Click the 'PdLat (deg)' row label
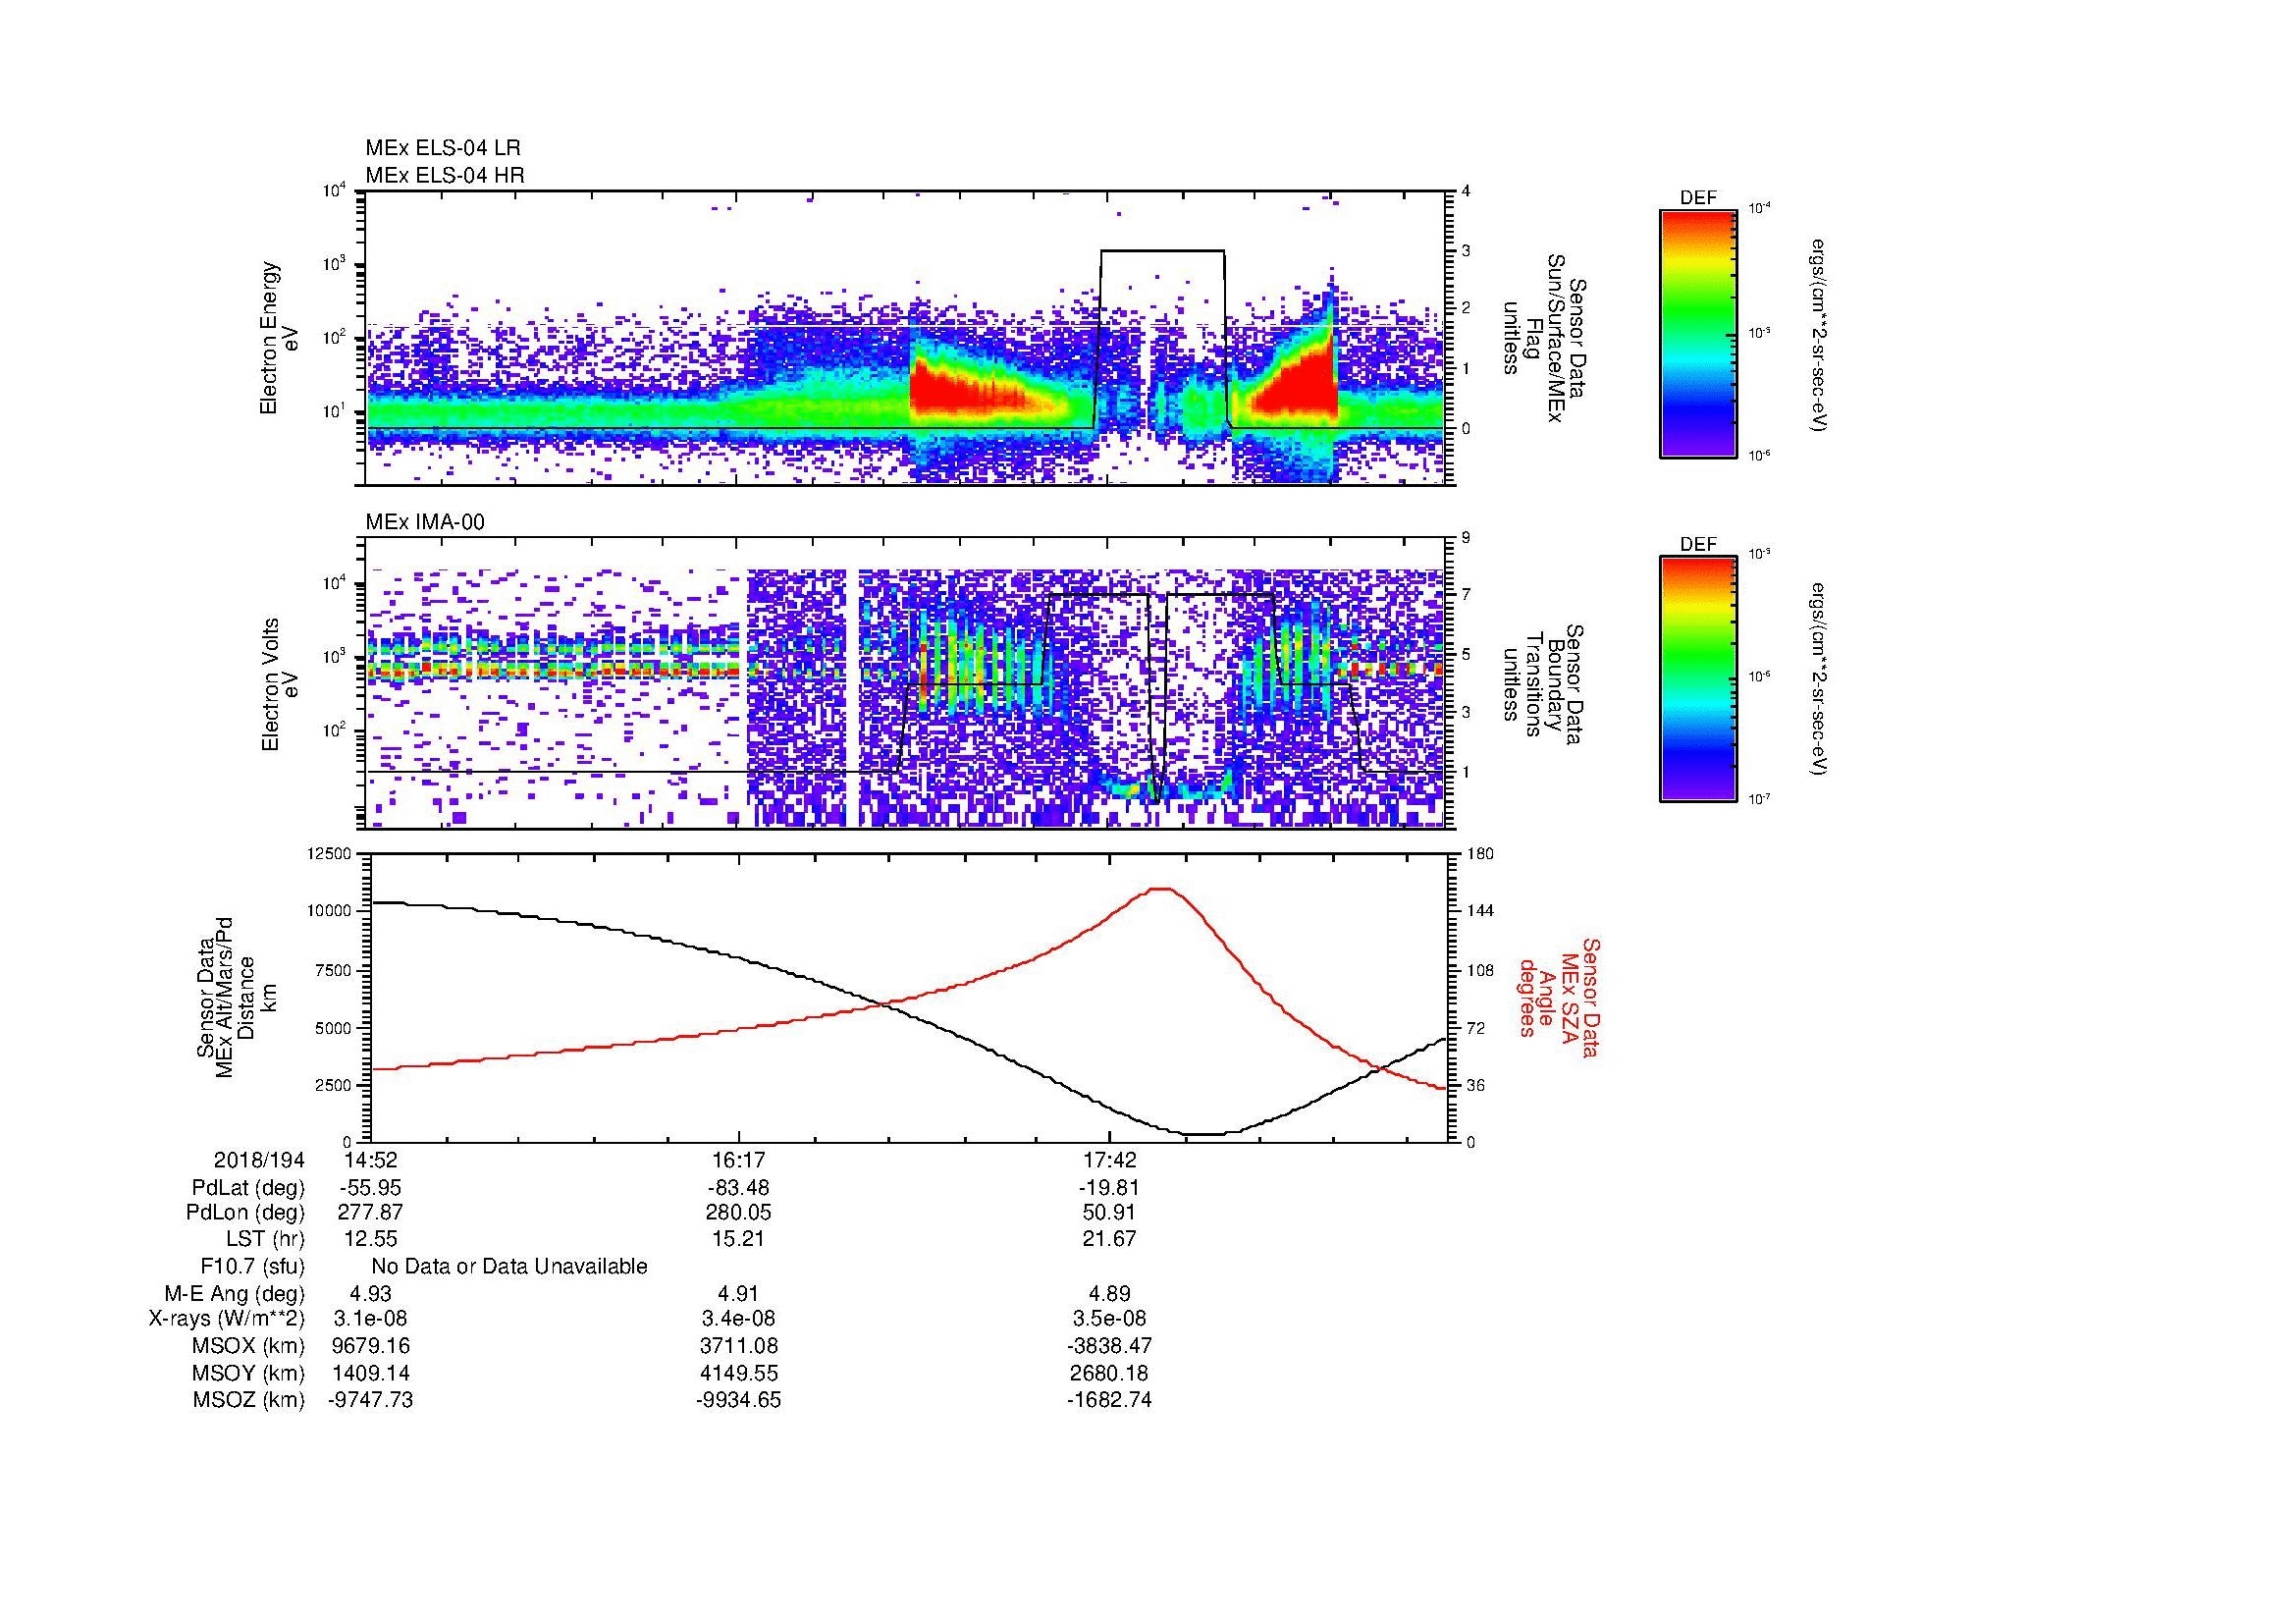 [248, 1188]
